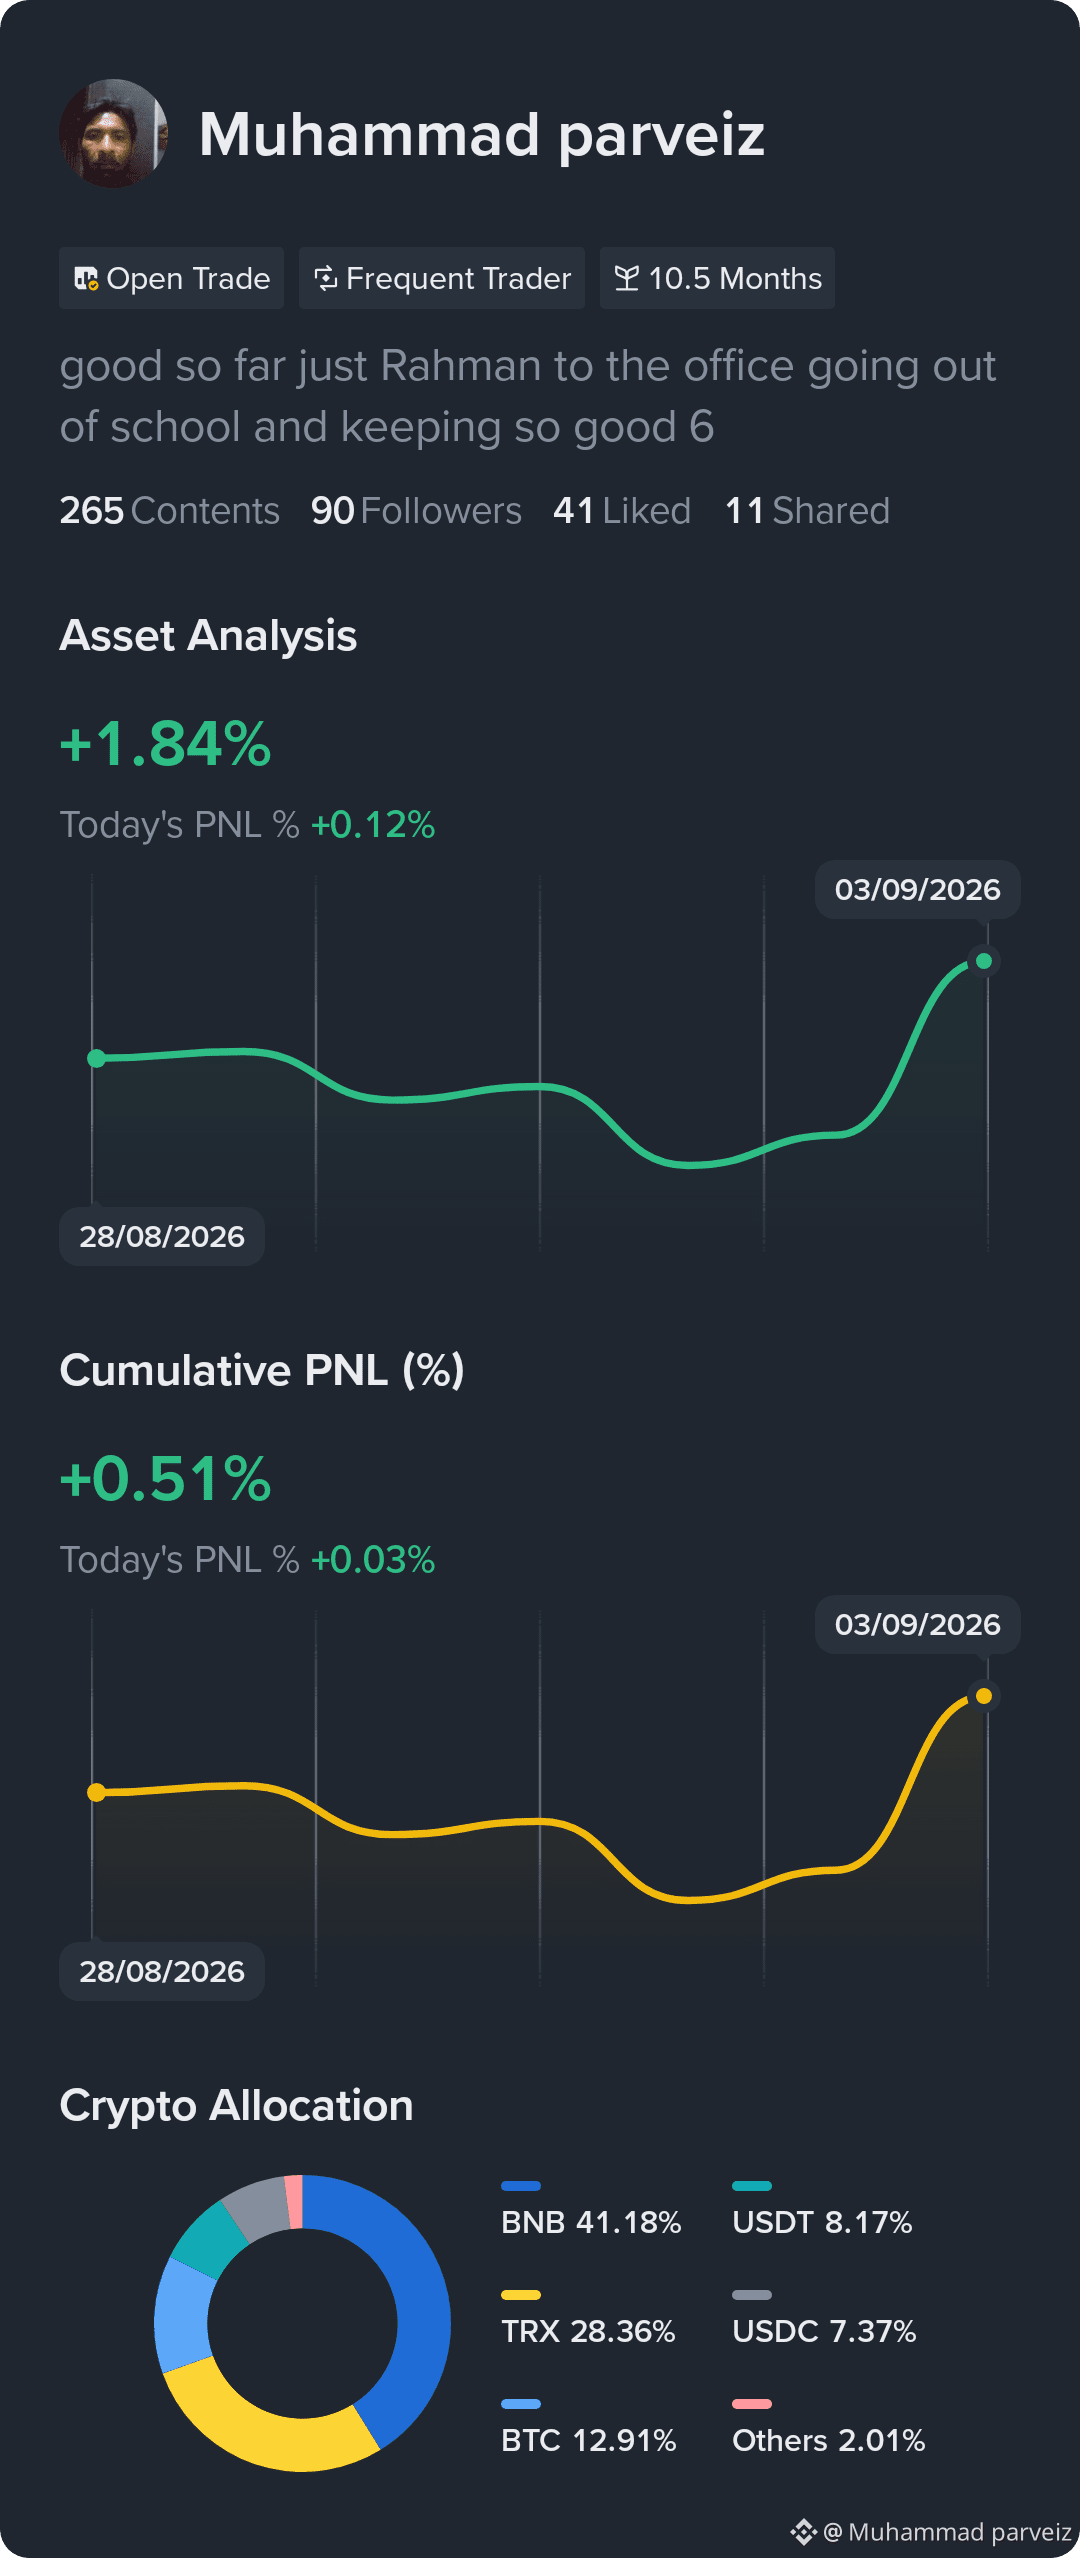This screenshot has width=1080, height=2558.
Task: Click the Frequent Trader swap icon
Action: [325, 278]
